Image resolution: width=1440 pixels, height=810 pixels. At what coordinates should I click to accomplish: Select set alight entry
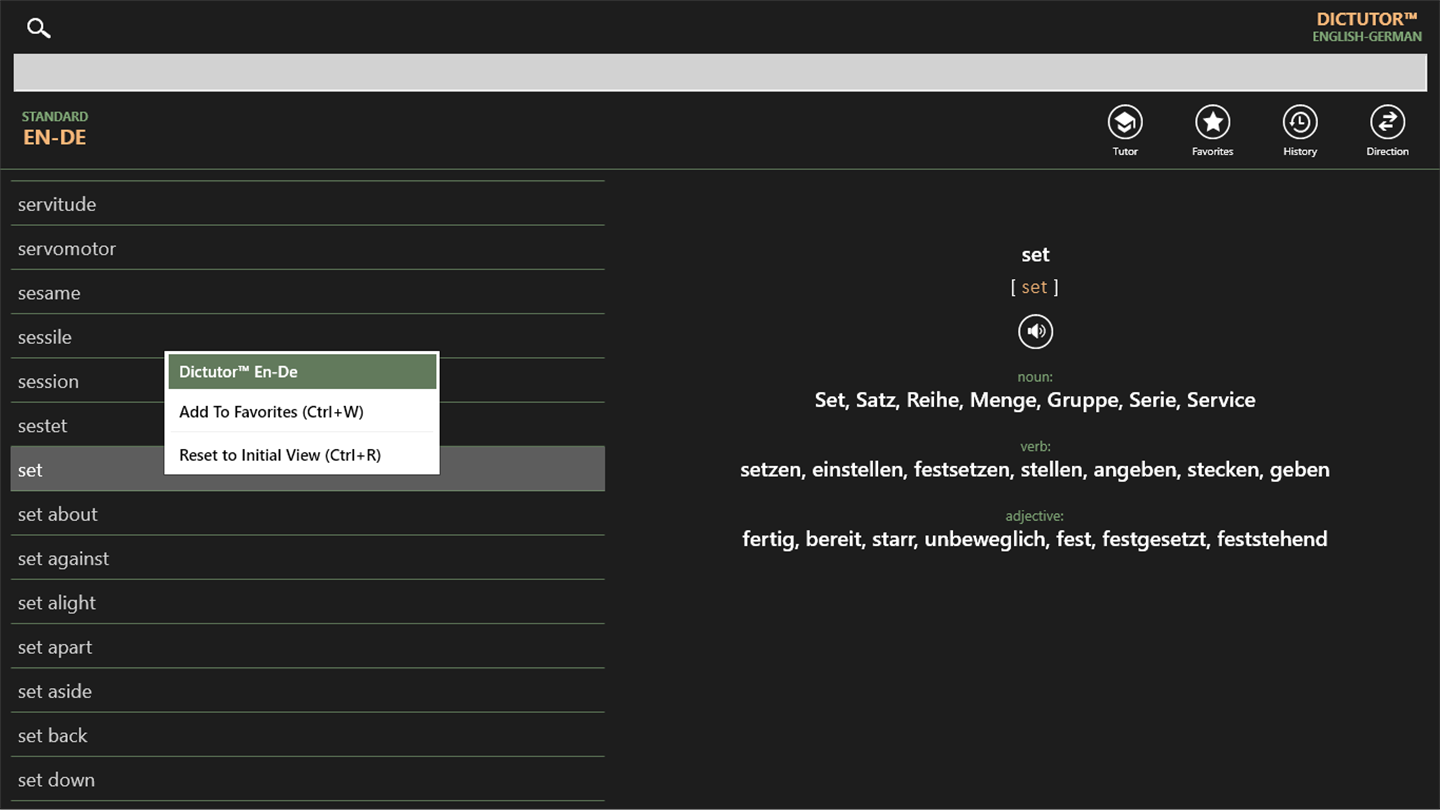pos(308,603)
